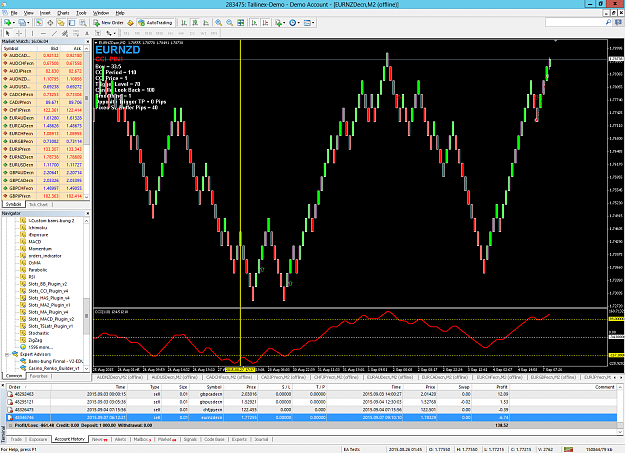Select the Fibonacci Retracement tool
Screen dimensions: 625x453
(x=76, y=33)
